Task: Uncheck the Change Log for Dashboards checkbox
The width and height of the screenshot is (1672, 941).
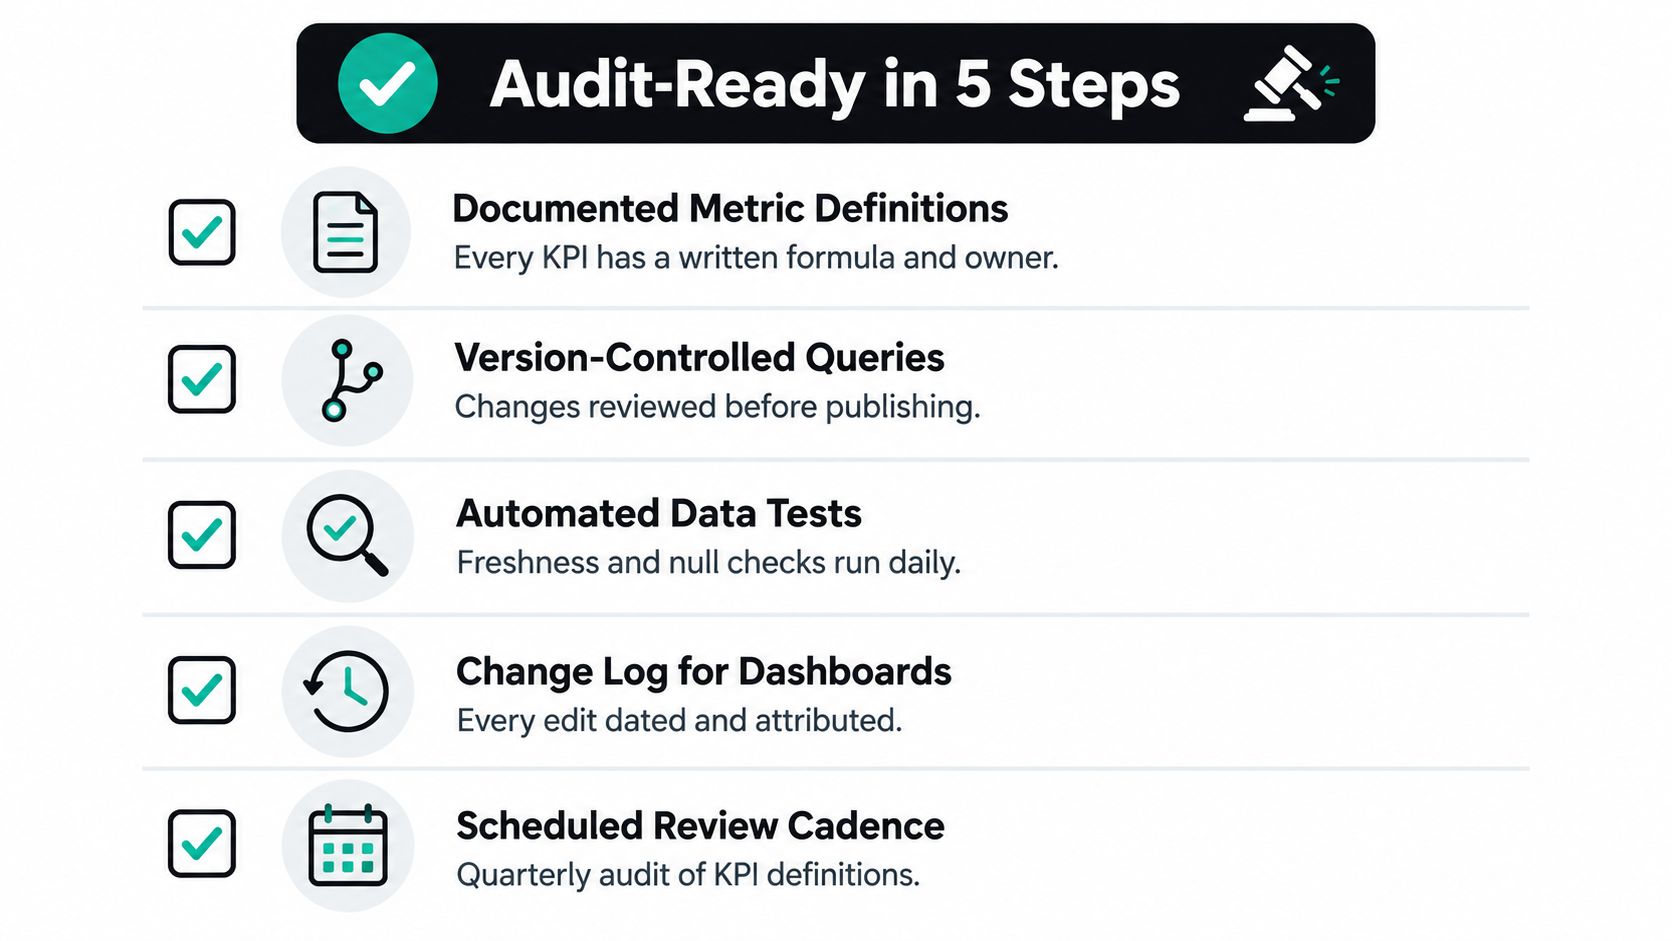Action: click(x=202, y=690)
